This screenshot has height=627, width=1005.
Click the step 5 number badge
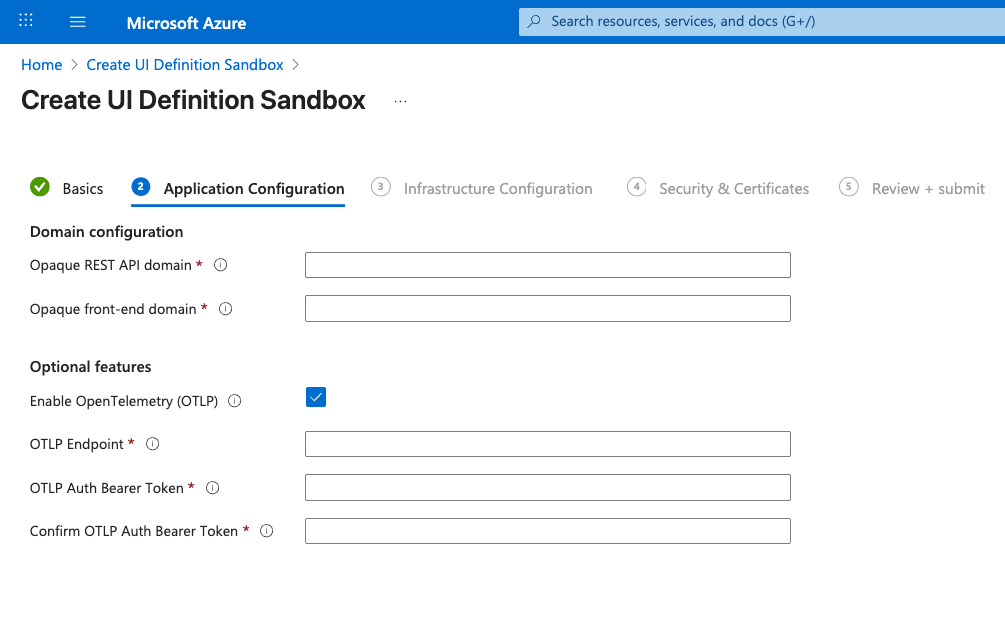point(849,187)
